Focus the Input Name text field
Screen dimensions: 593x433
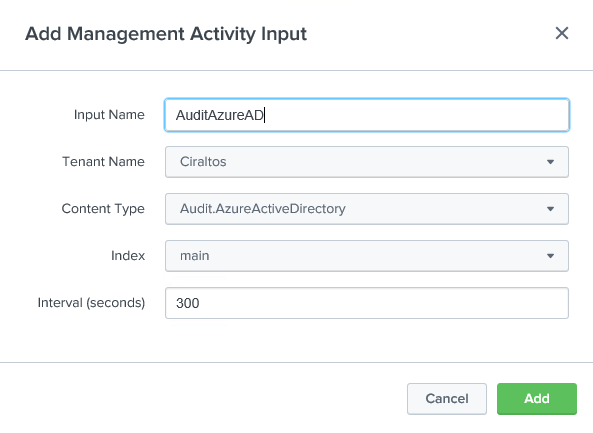click(x=366, y=115)
